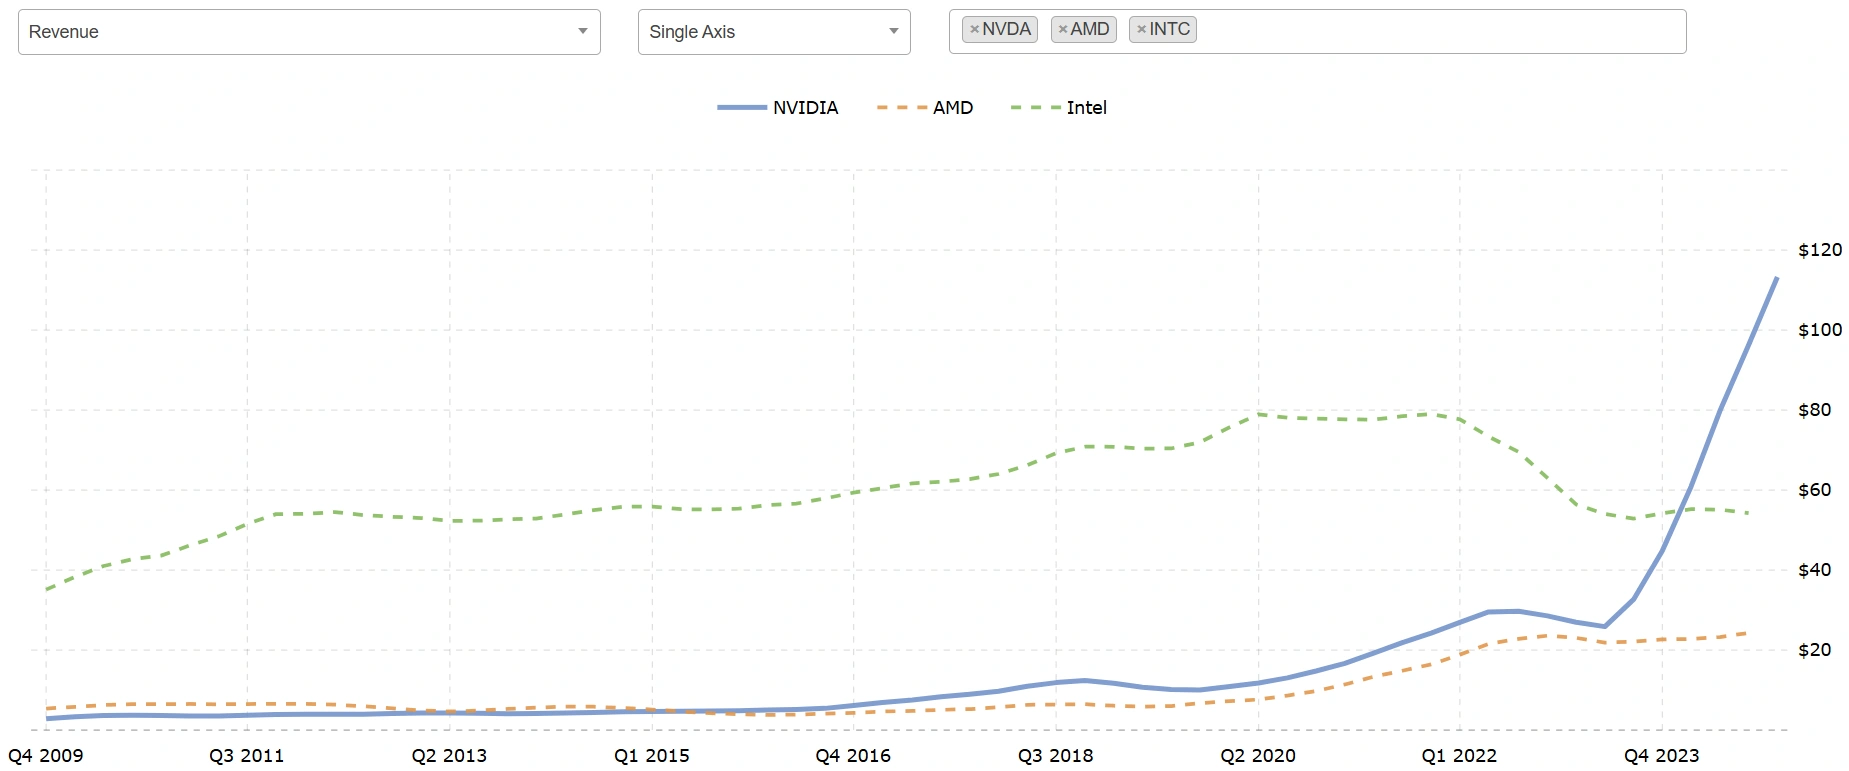Open the Single Axis dropdown
This screenshot has width=1849, height=771.
pyautogui.click(x=774, y=32)
